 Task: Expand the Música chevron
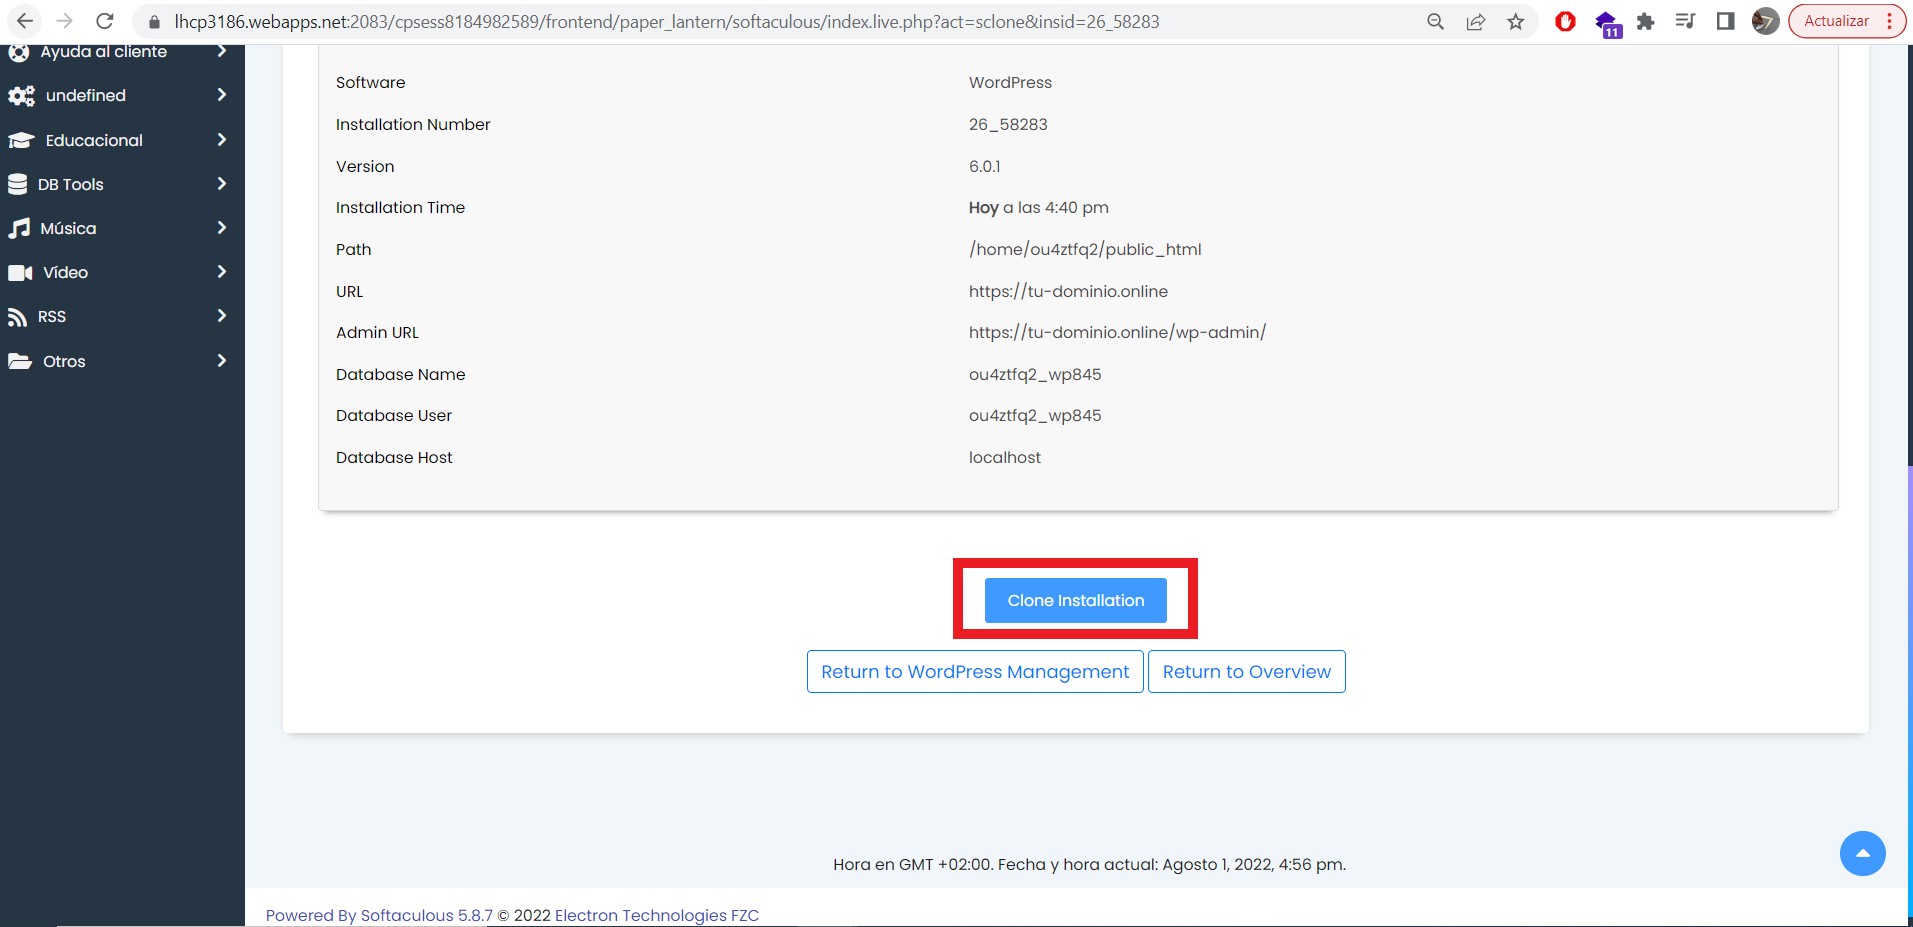pos(222,228)
